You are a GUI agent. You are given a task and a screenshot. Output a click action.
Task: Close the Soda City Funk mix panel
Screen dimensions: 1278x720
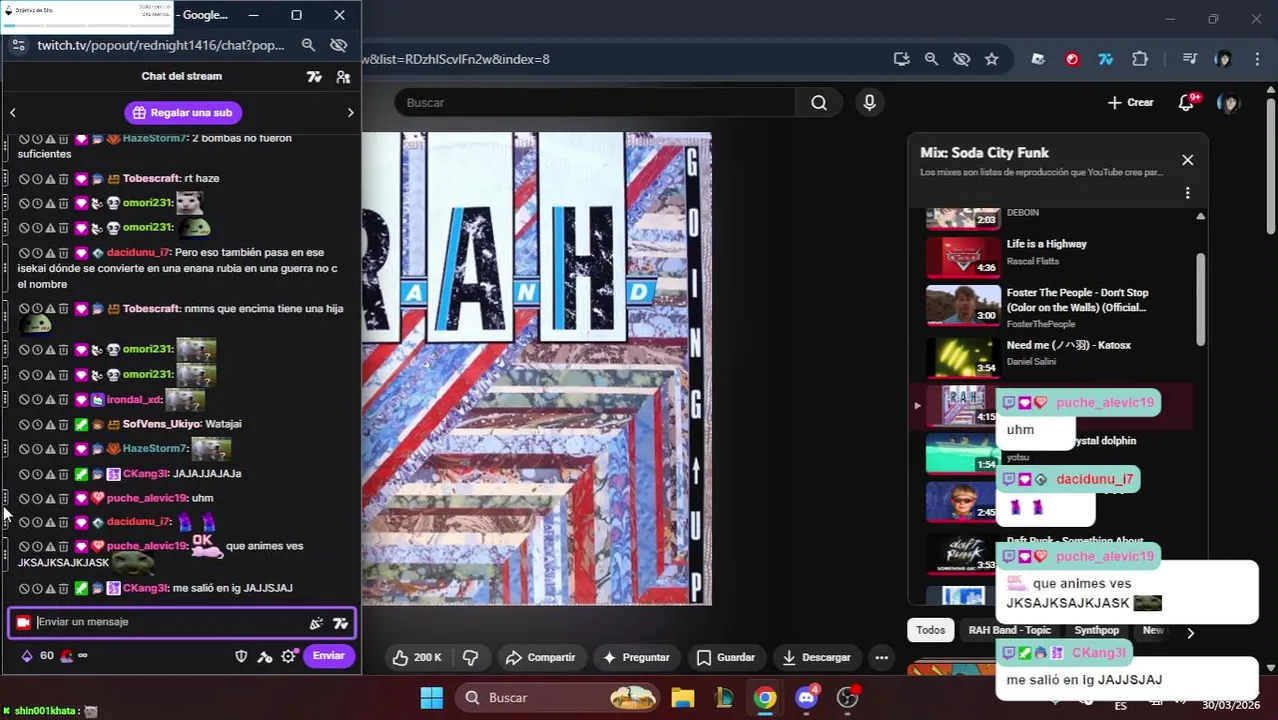pos(1187,160)
